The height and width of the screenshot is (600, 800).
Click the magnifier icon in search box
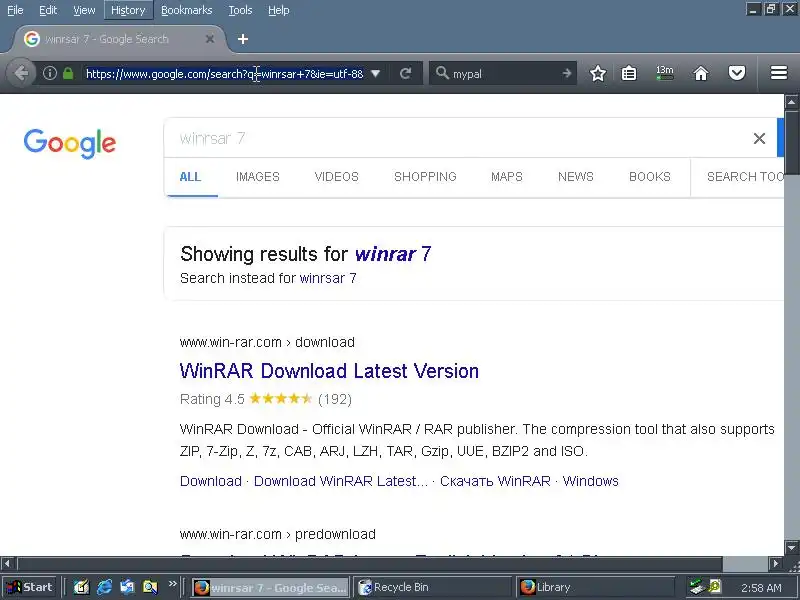[x=442, y=73]
